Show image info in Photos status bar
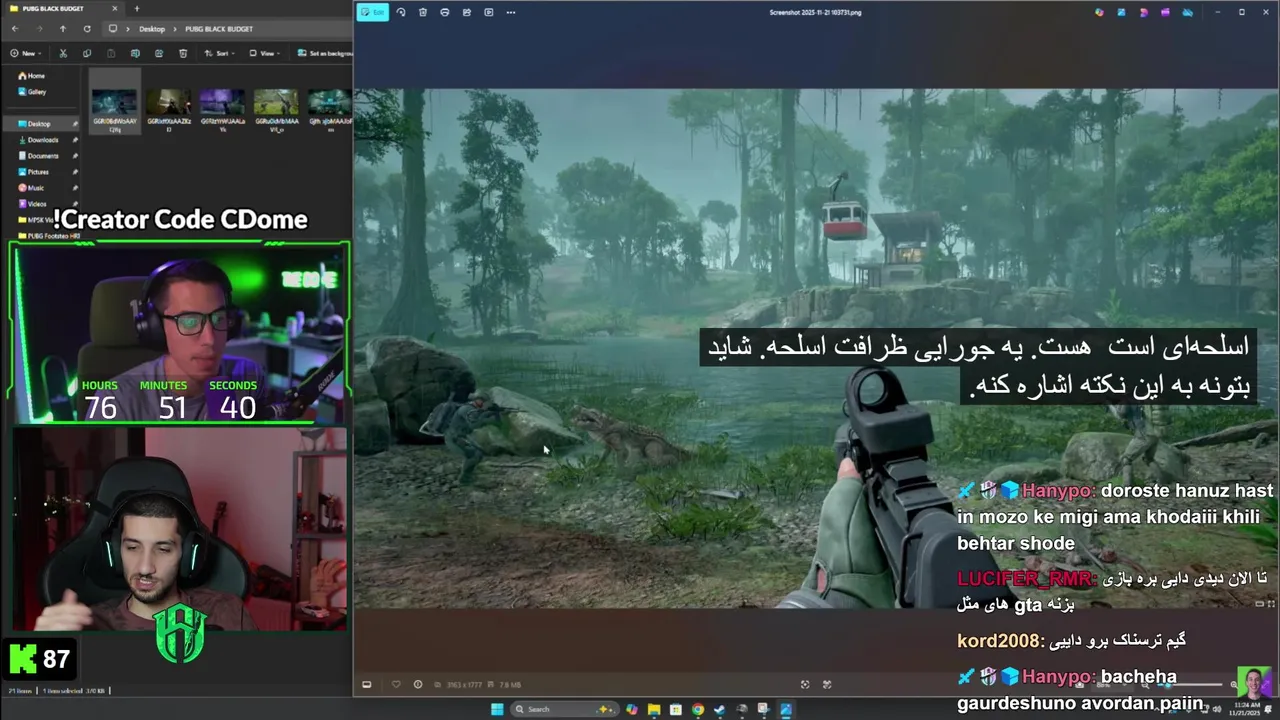The image size is (1280, 720). click(417, 684)
